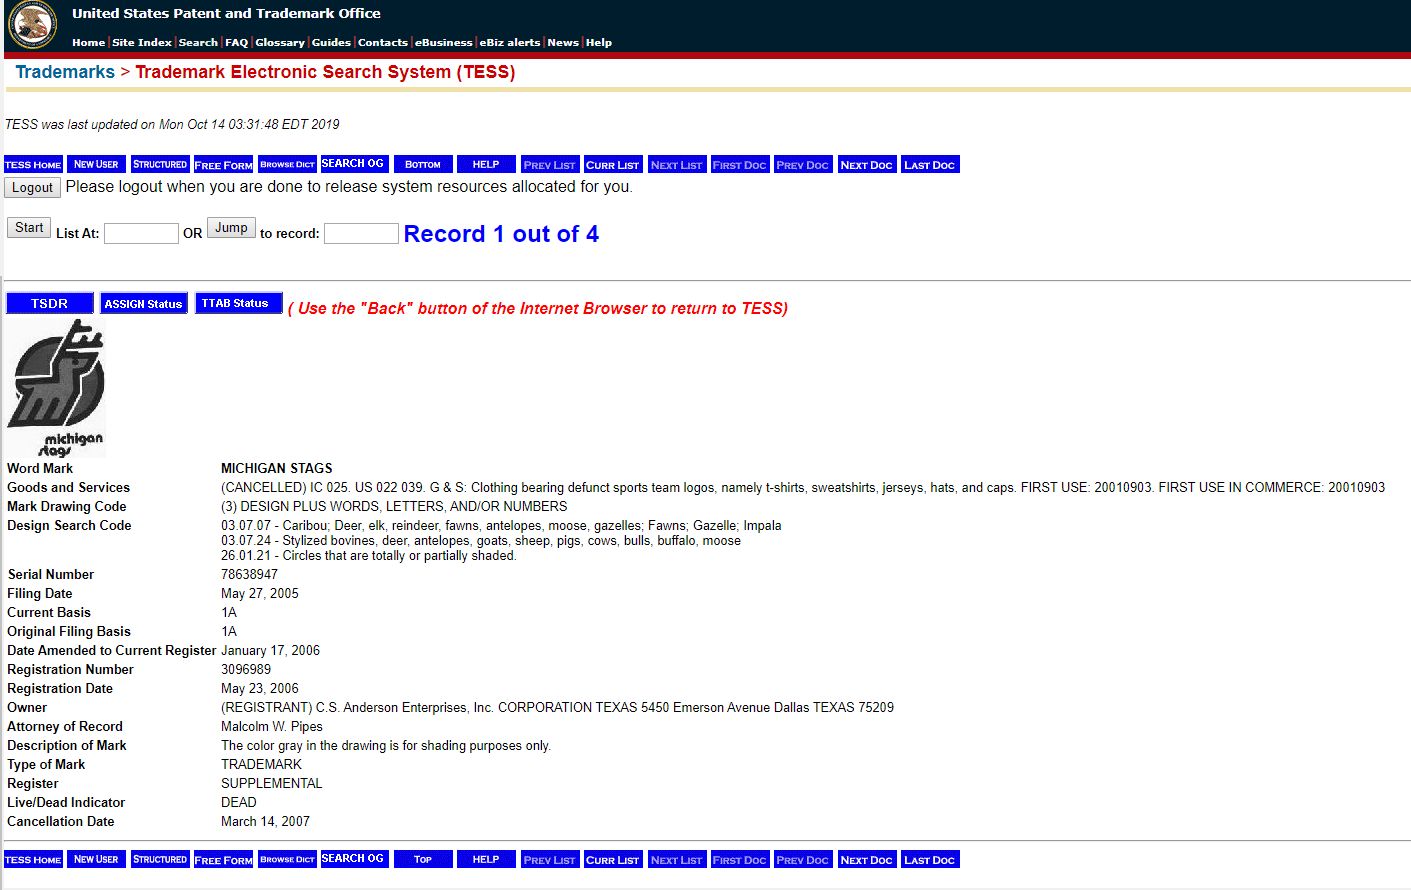This screenshot has height=890, width=1411.
Task: Open News in the top navigation
Action: 563,42
